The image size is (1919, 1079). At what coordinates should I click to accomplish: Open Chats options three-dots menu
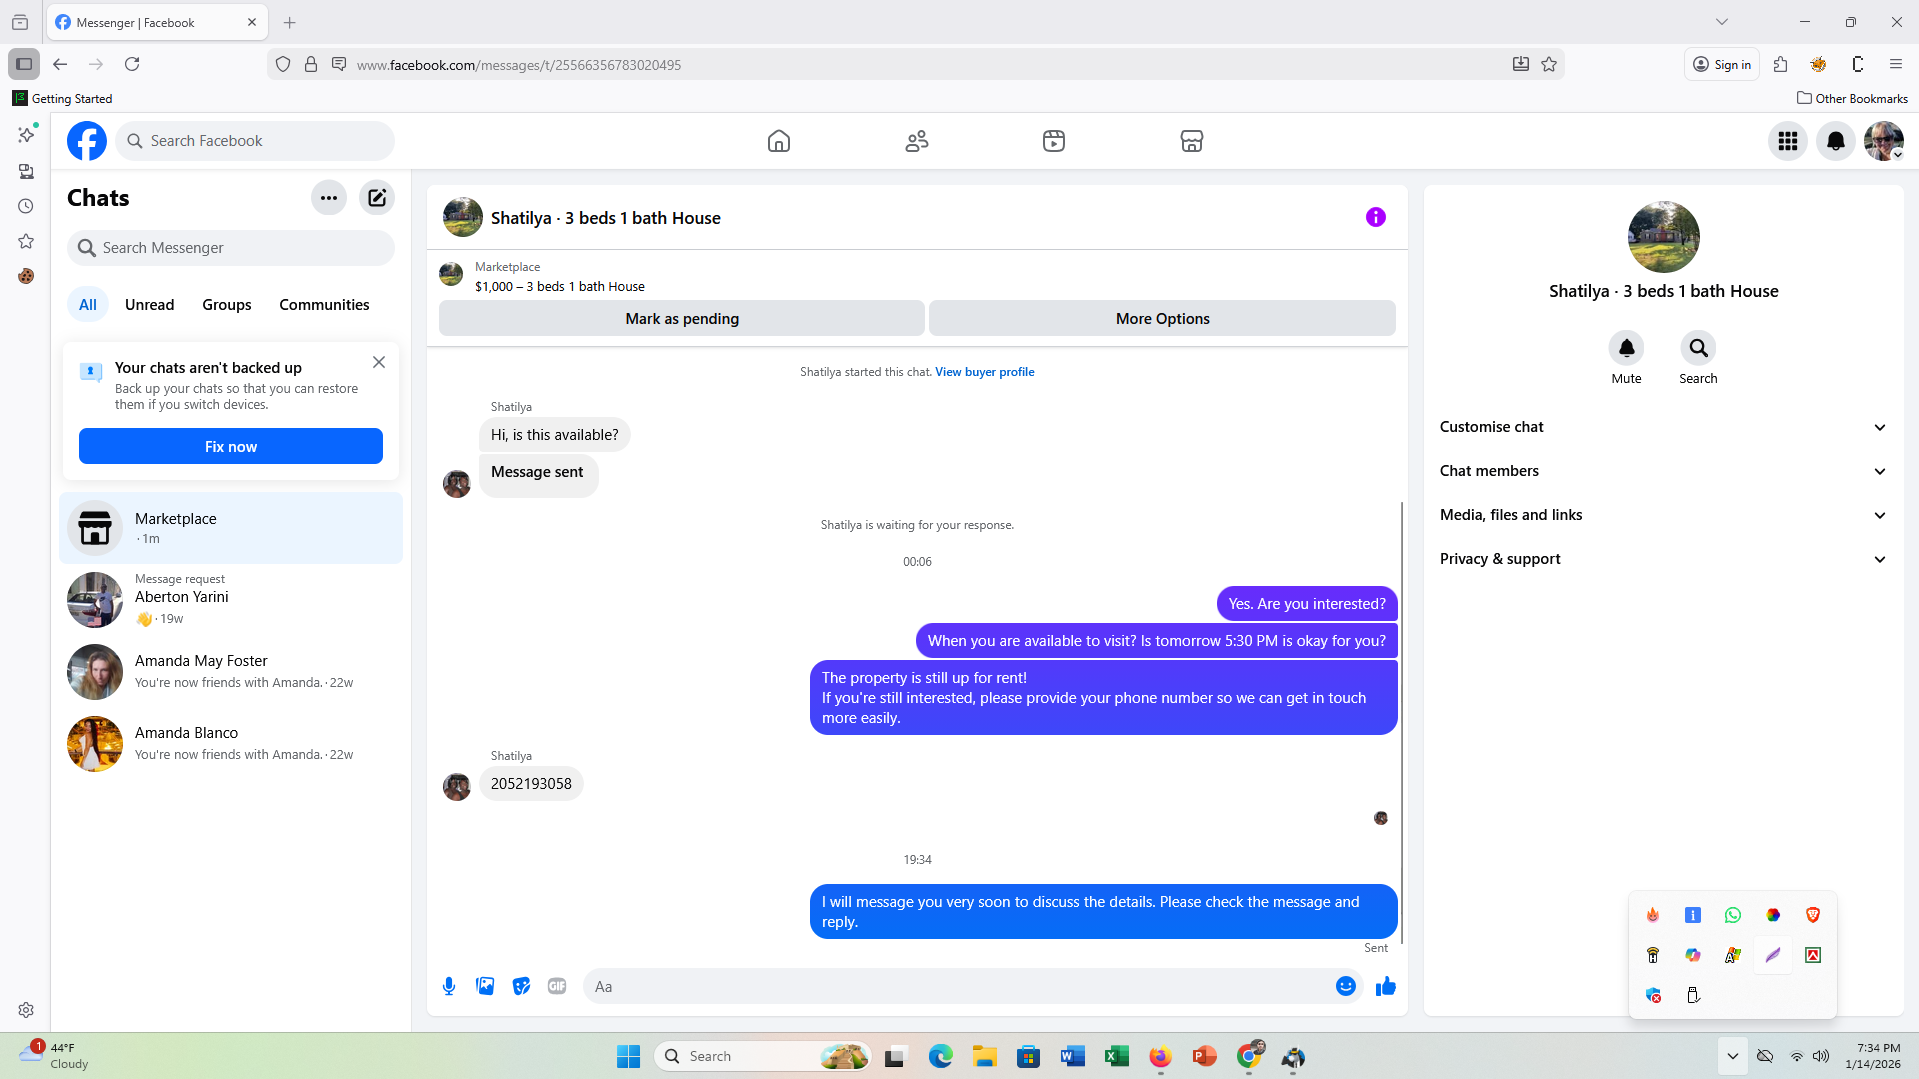click(329, 198)
